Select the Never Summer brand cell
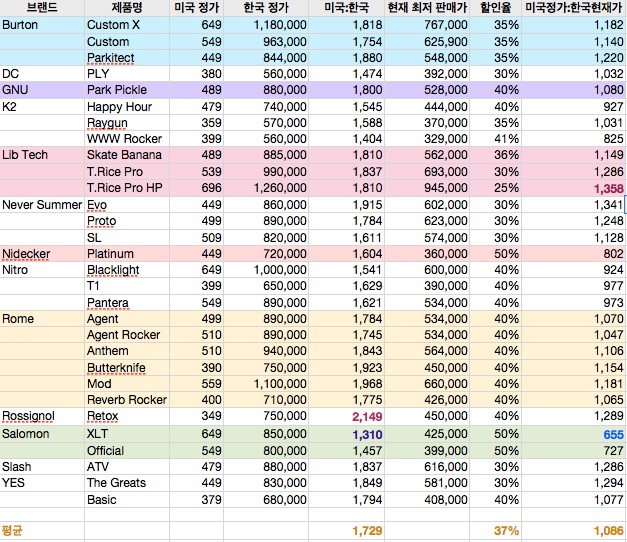The height and width of the screenshot is (542, 627). click(x=42, y=205)
